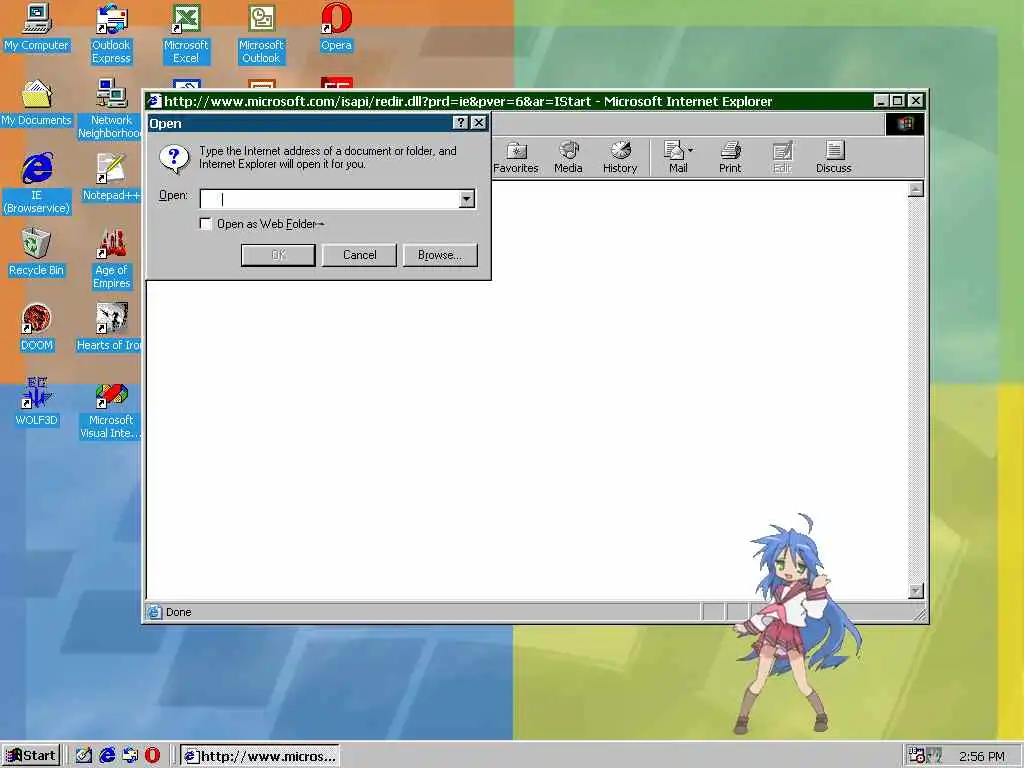1024x768 pixels.
Task: Select the Microsoft Outlook desktop icon
Action: [x=261, y=34]
